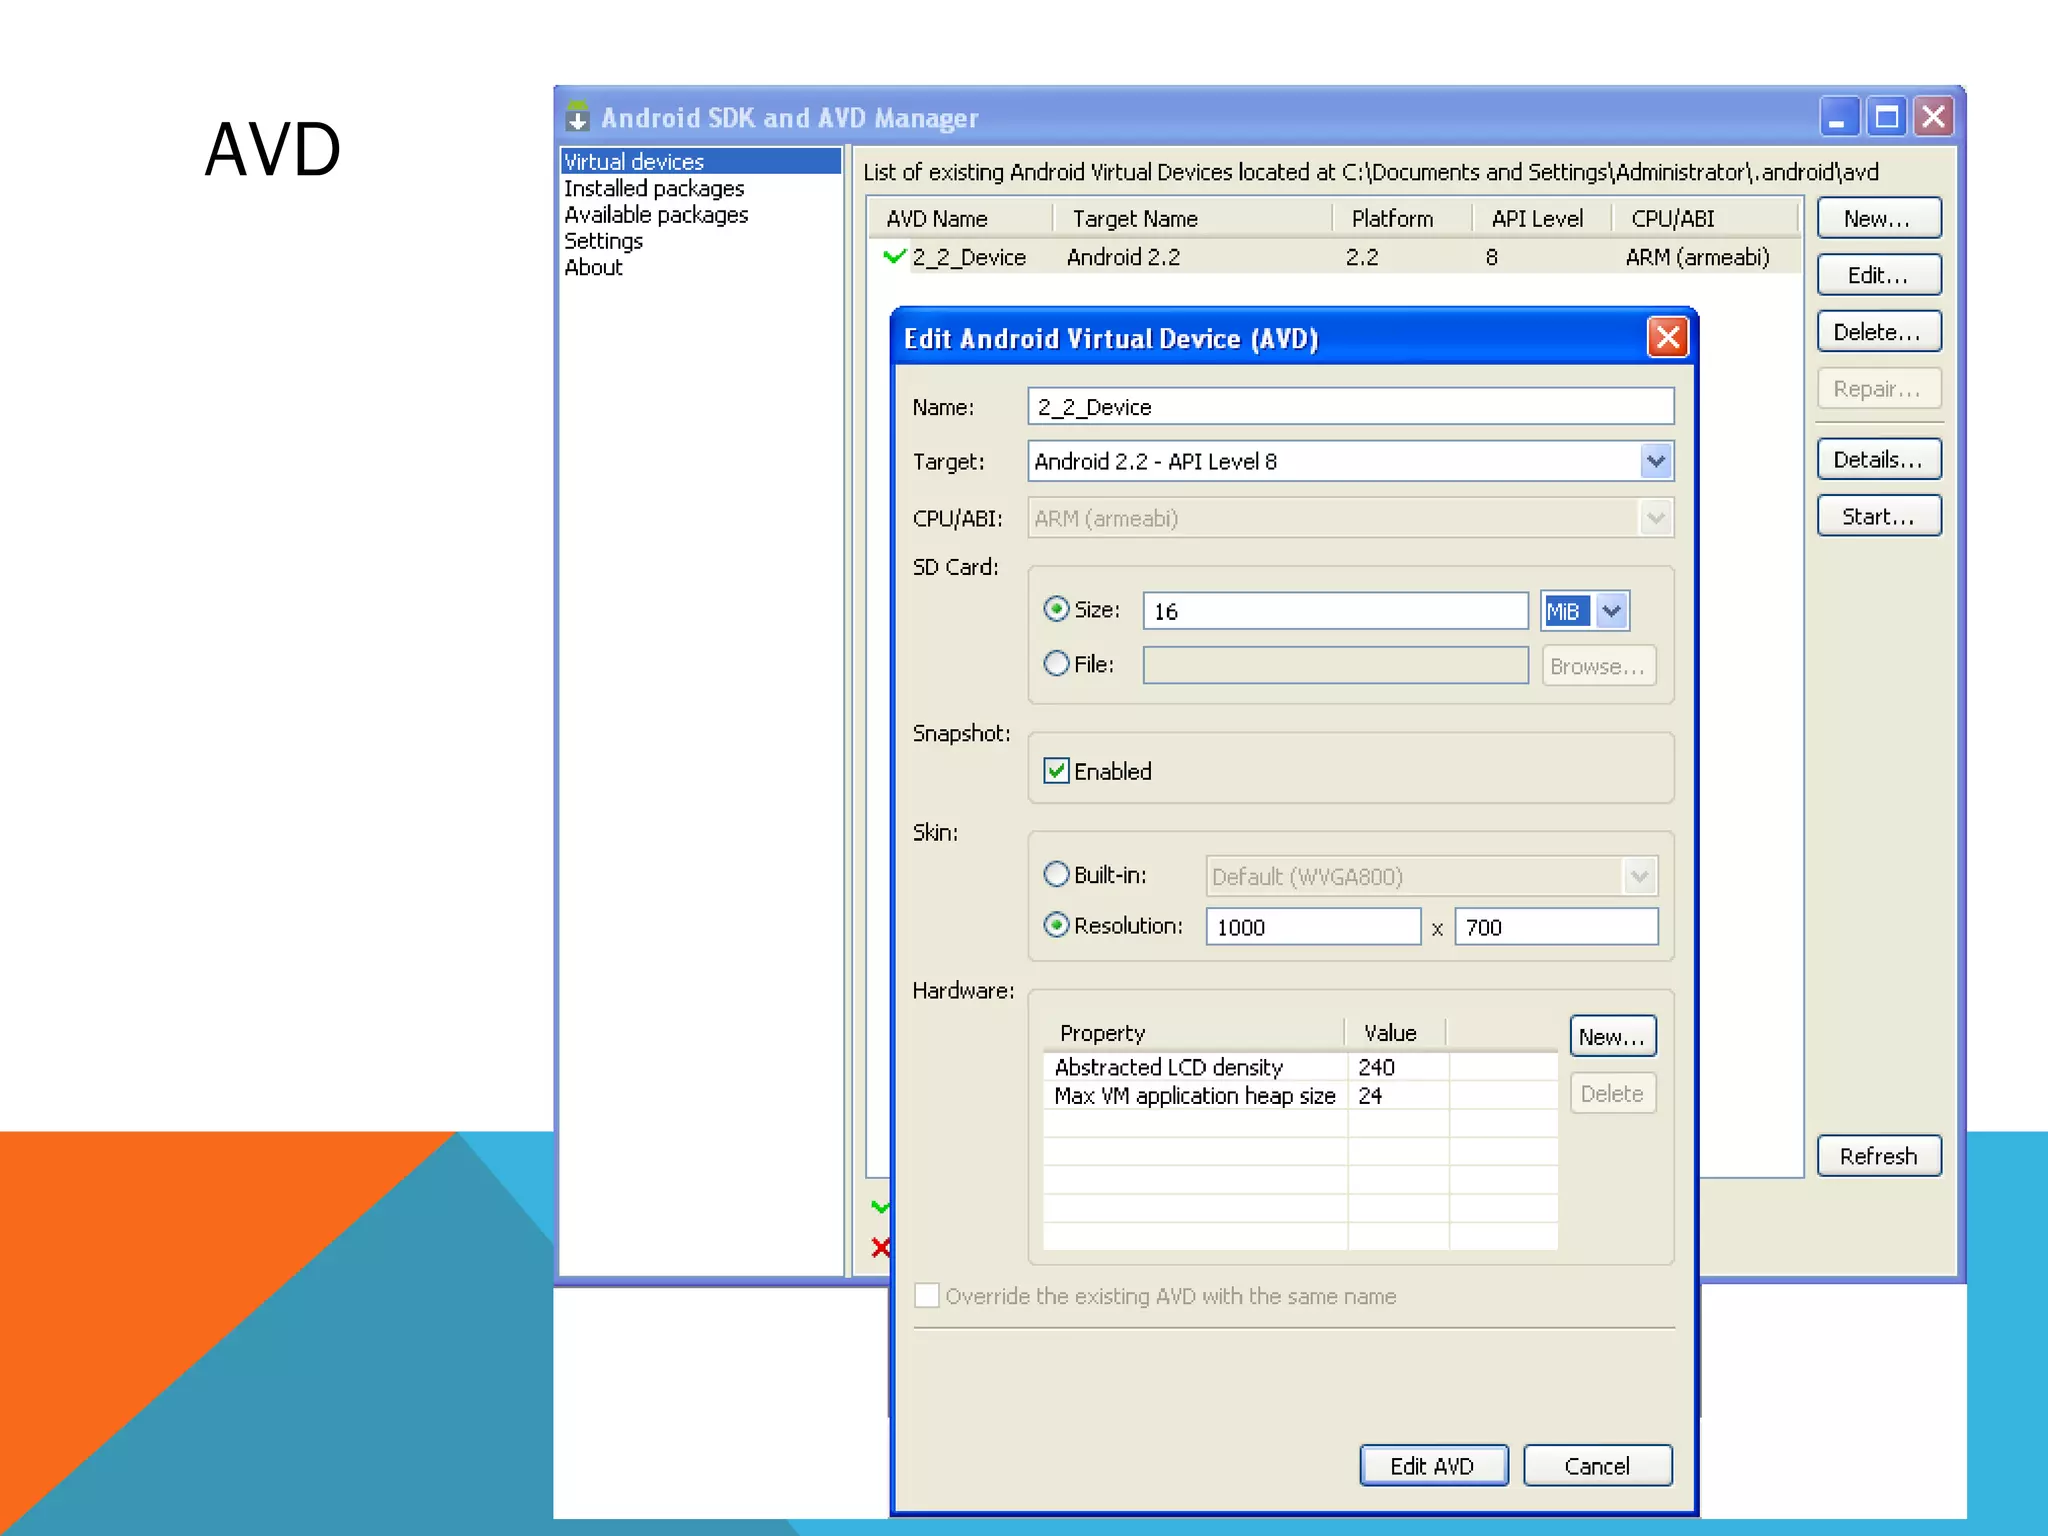Select the SD Card Size radio button
This screenshot has height=1536, width=2048.
click(x=1056, y=609)
